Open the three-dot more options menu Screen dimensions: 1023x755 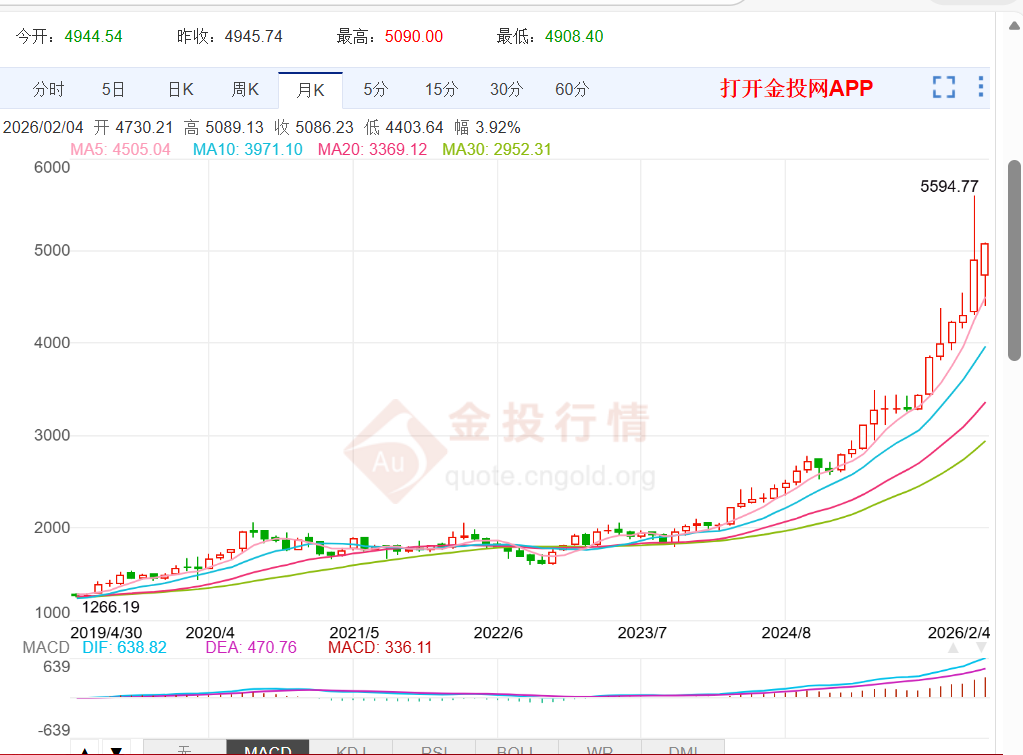981,87
